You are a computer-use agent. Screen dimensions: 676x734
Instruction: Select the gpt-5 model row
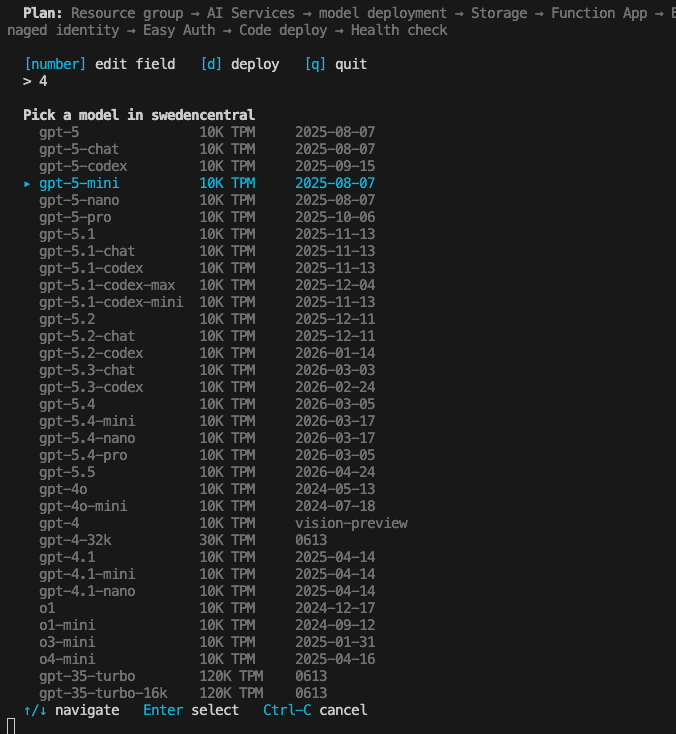(207, 132)
